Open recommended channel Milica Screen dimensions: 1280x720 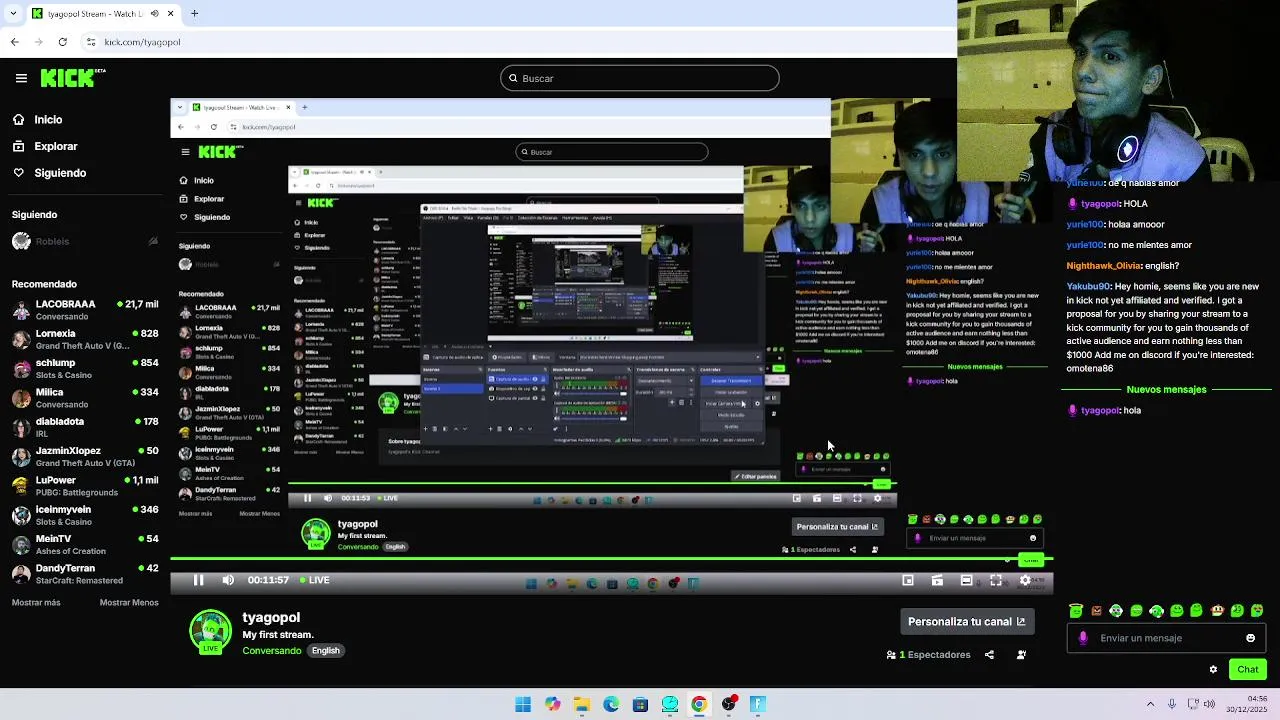coord(85,398)
